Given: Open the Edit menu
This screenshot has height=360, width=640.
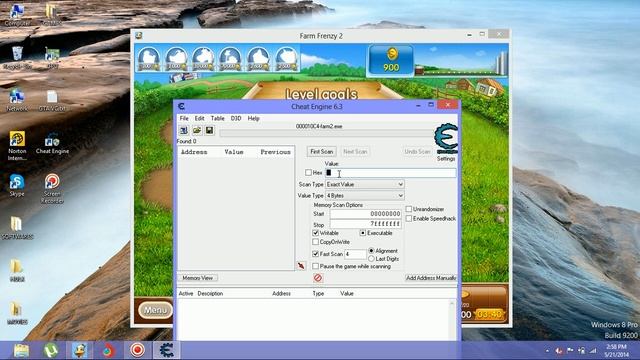Looking at the screenshot, I should click(199, 118).
